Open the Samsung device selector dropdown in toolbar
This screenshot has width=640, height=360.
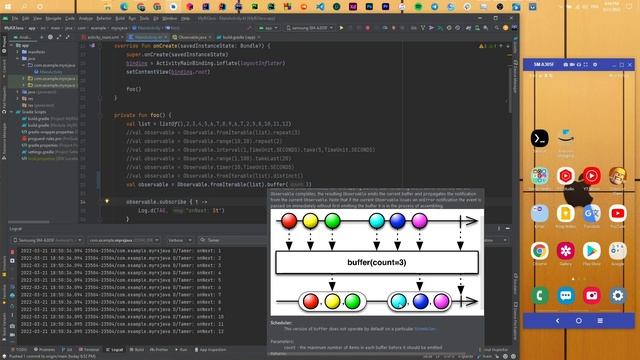click(x=310, y=28)
